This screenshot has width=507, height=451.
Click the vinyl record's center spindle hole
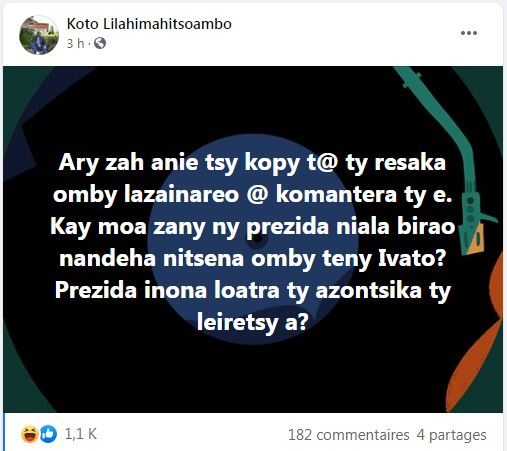click(257, 239)
